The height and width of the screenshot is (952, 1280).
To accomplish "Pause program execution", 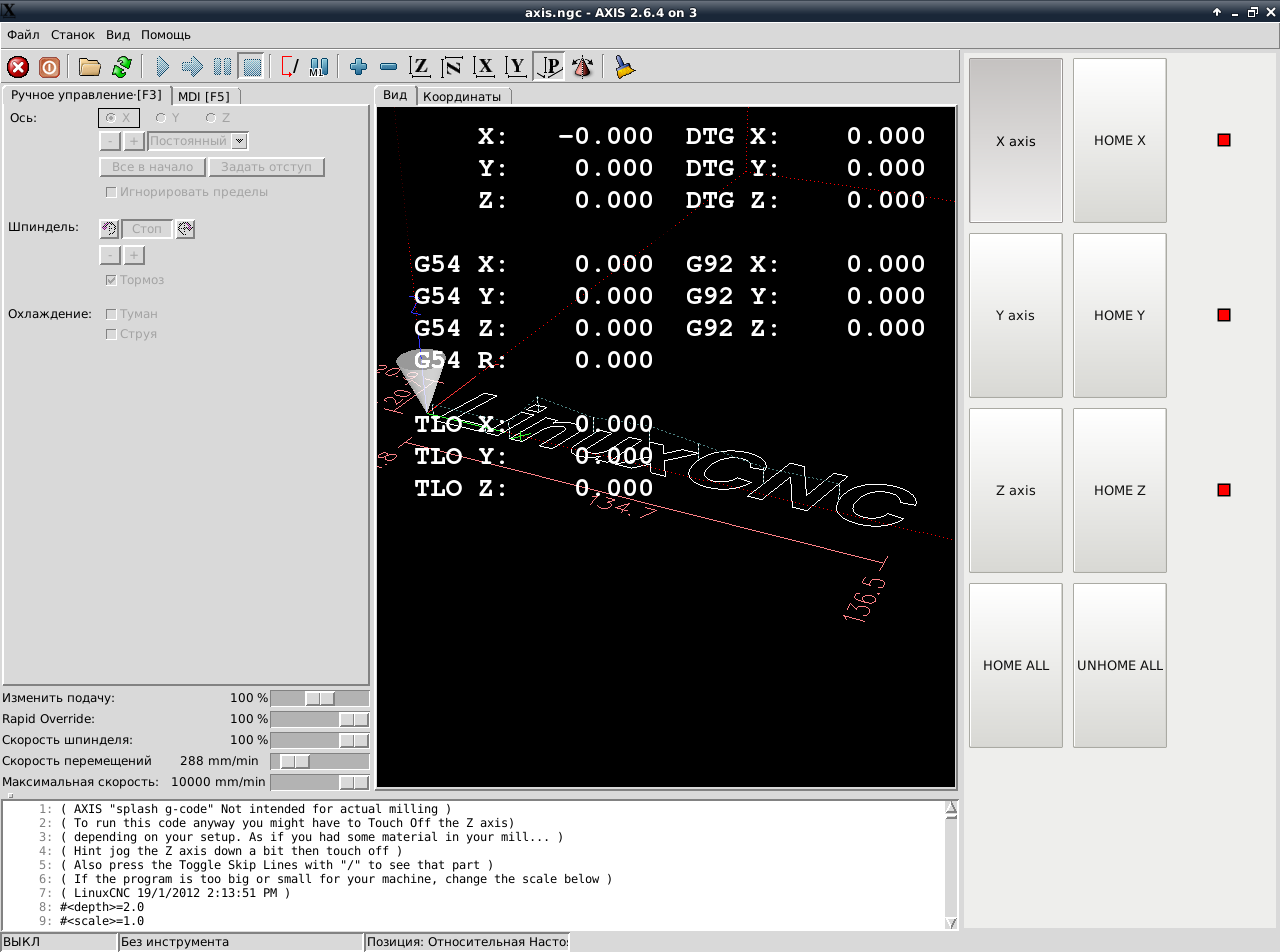I will (222, 67).
